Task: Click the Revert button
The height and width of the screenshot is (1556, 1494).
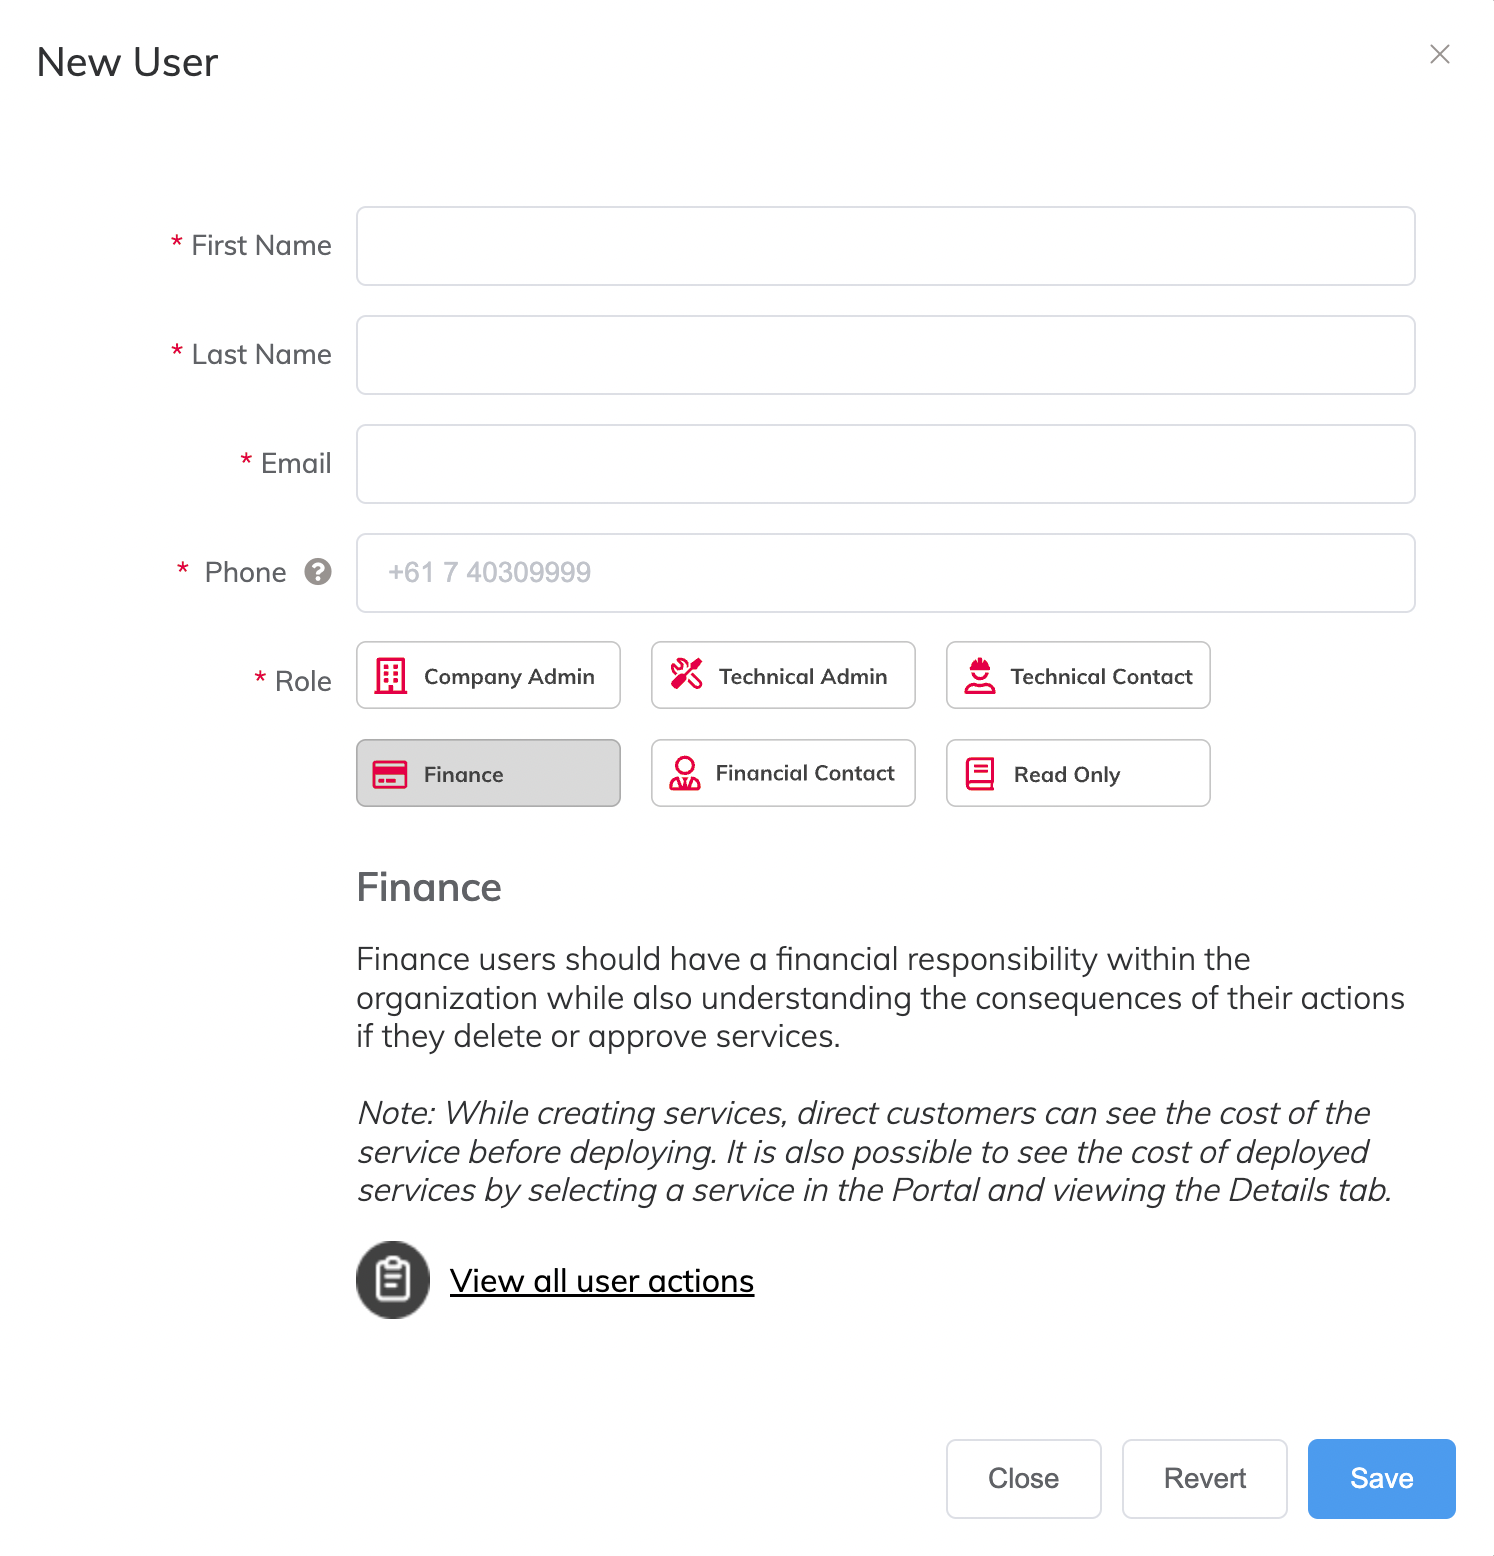Action: 1204,1478
